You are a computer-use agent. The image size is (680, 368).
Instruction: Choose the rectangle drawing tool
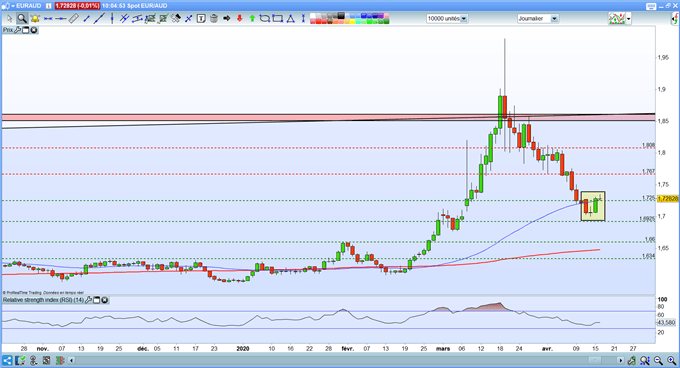[x=278, y=18]
